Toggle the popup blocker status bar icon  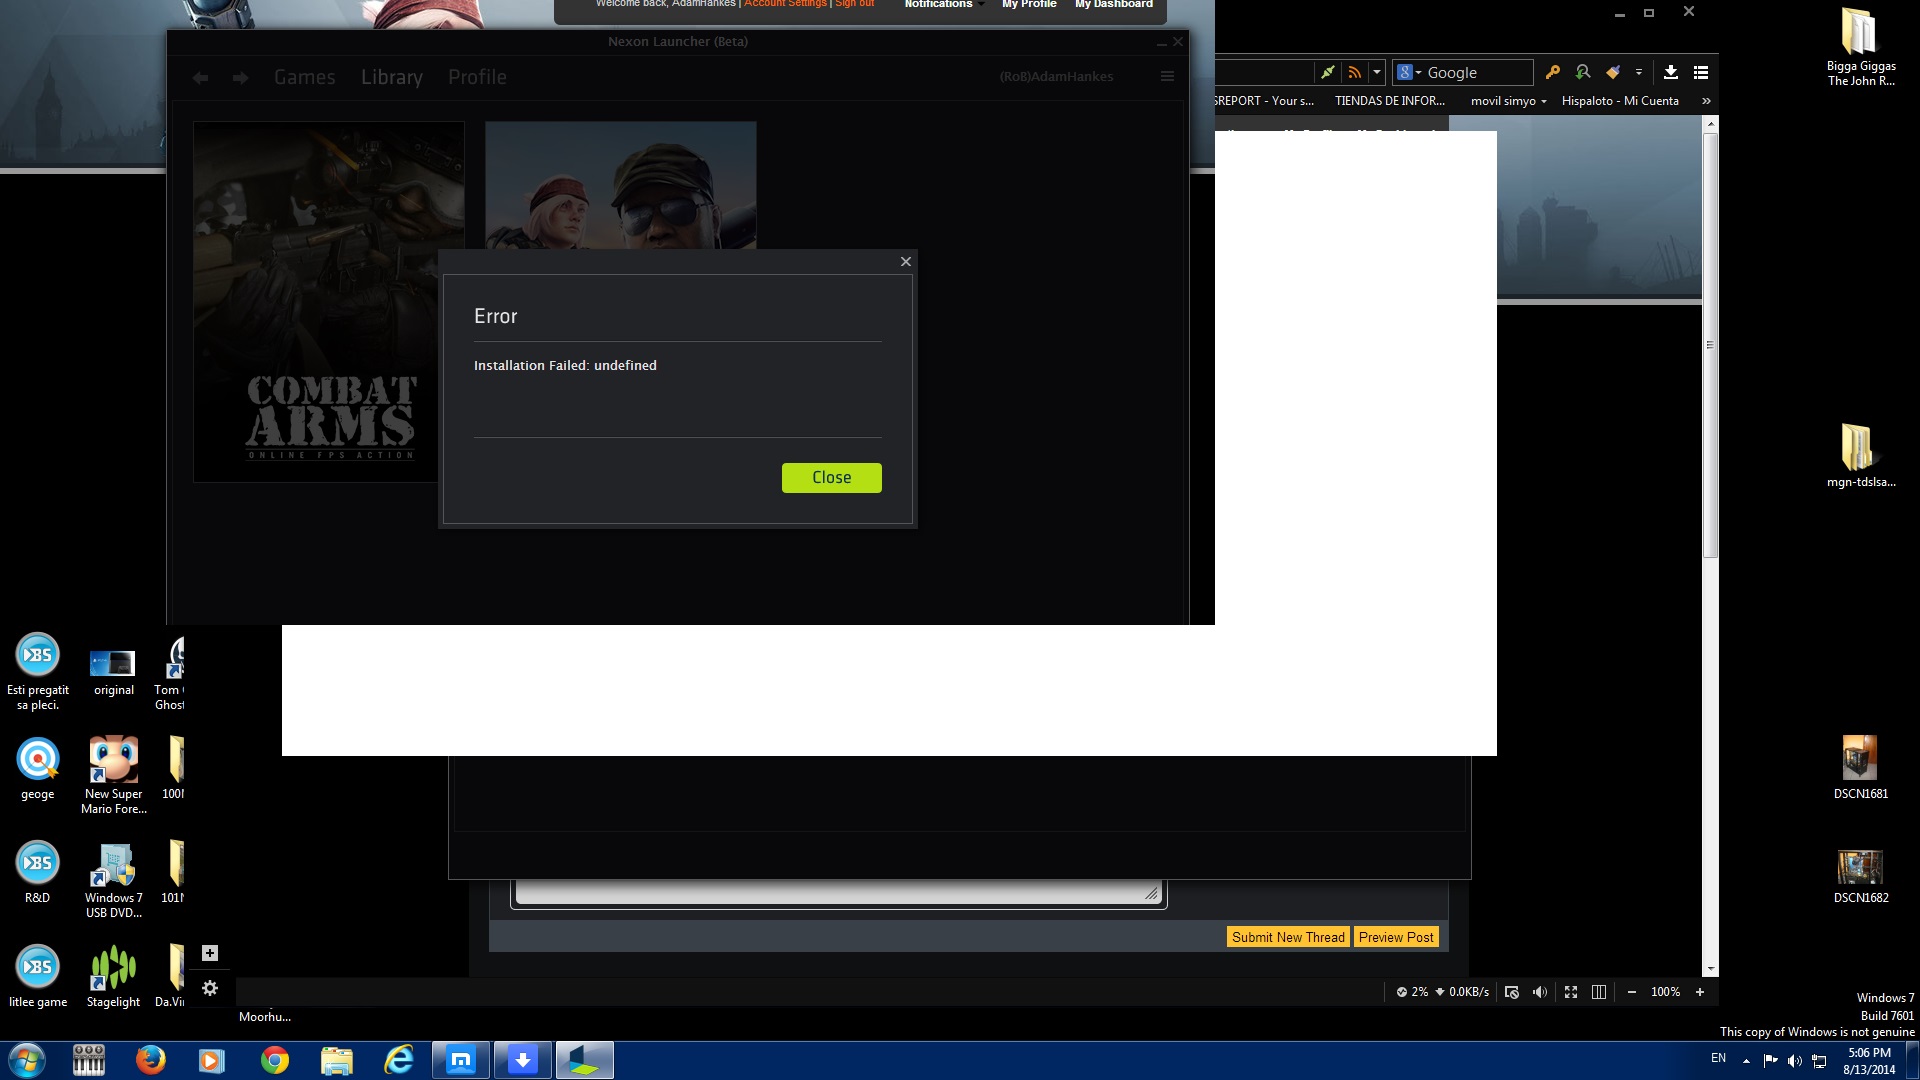[1512, 992]
